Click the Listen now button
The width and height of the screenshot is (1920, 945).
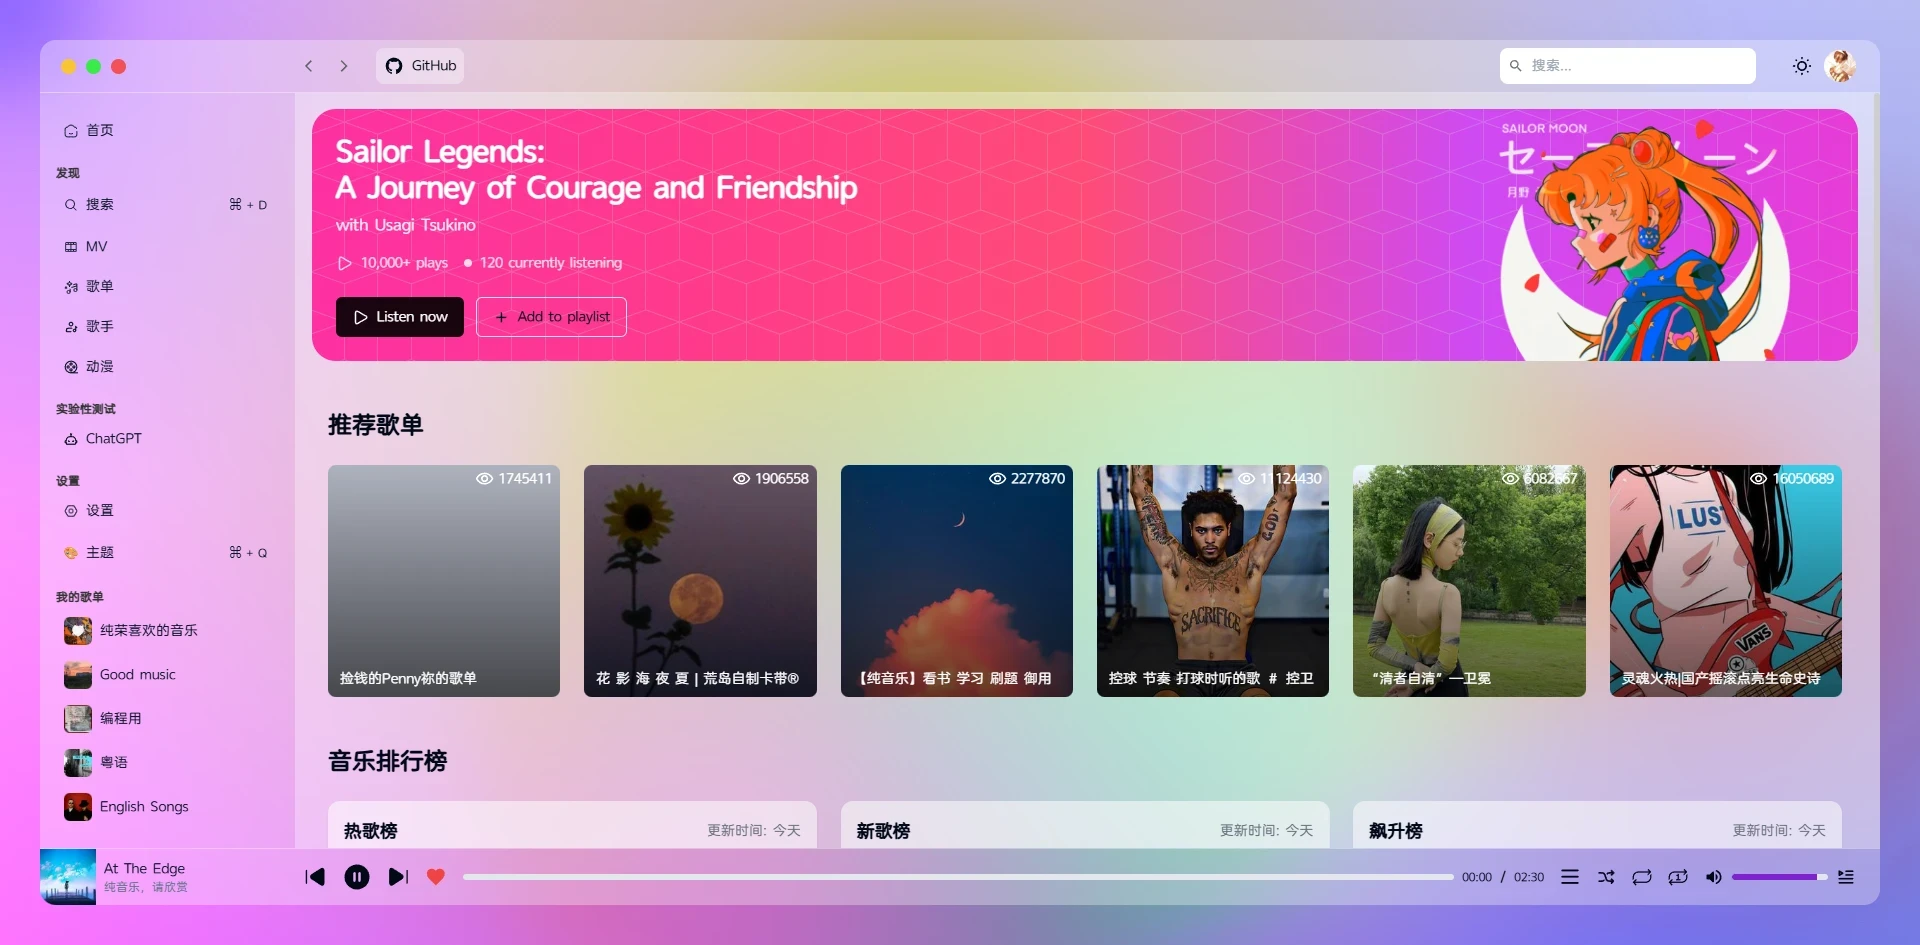click(400, 317)
